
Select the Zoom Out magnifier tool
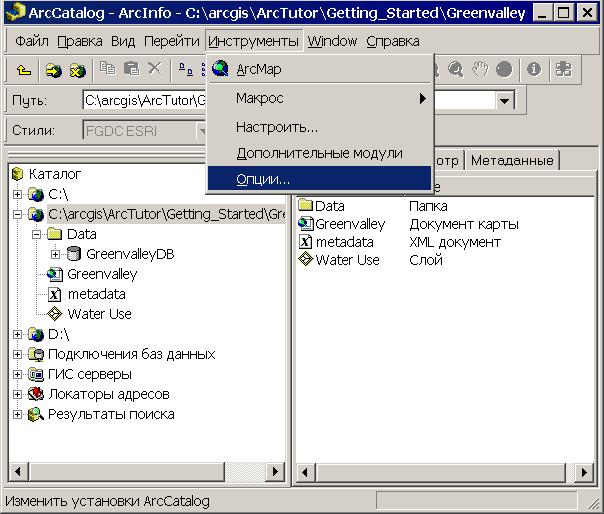click(x=455, y=70)
